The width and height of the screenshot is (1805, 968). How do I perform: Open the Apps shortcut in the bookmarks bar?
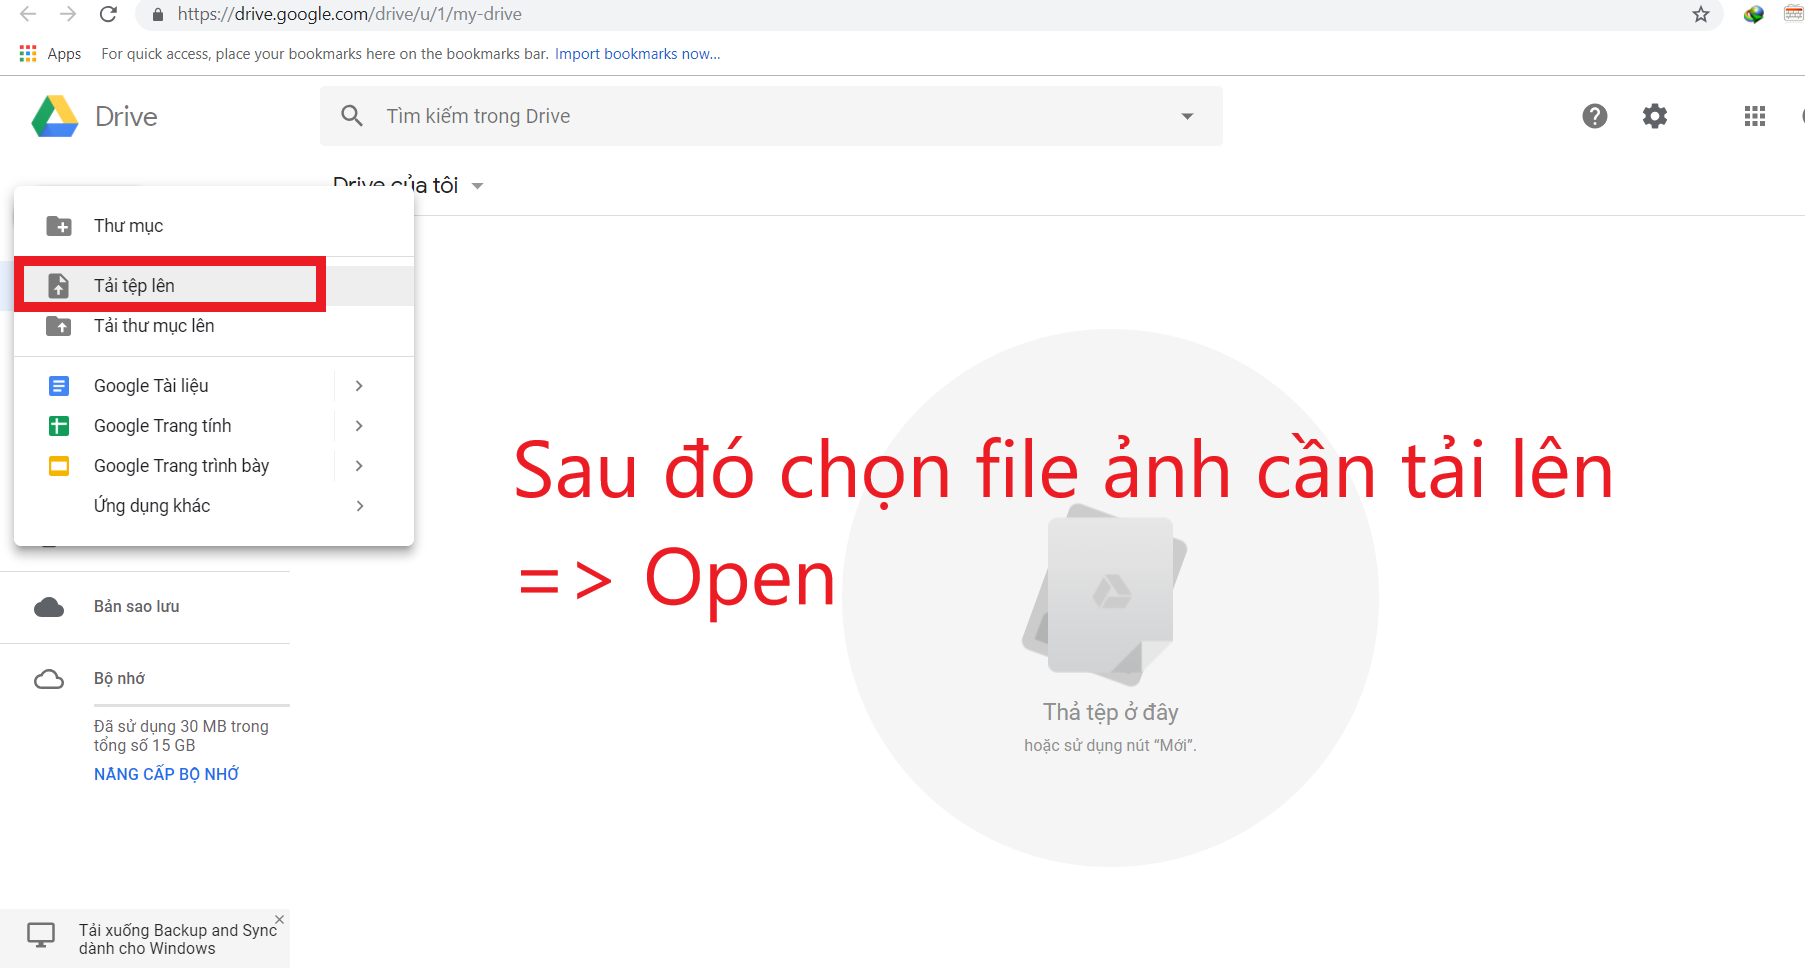pos(51,54)
